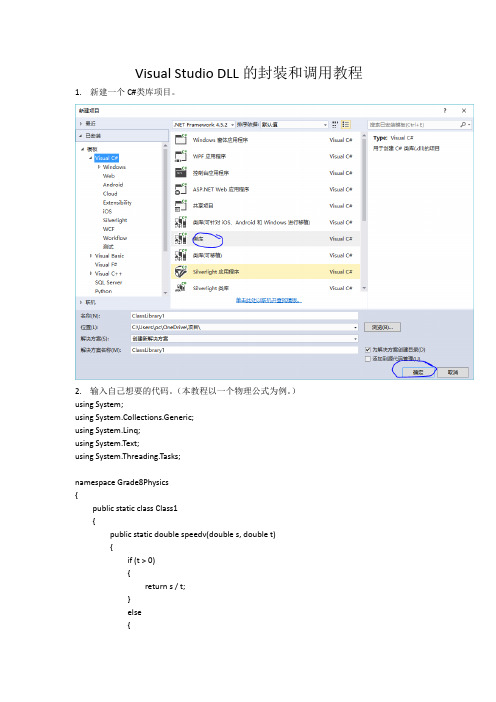Image resolution: width=496 pixels, height=702 pixels.
Task: Select Extensibility under Visual C#
Action: click(117, 203)
